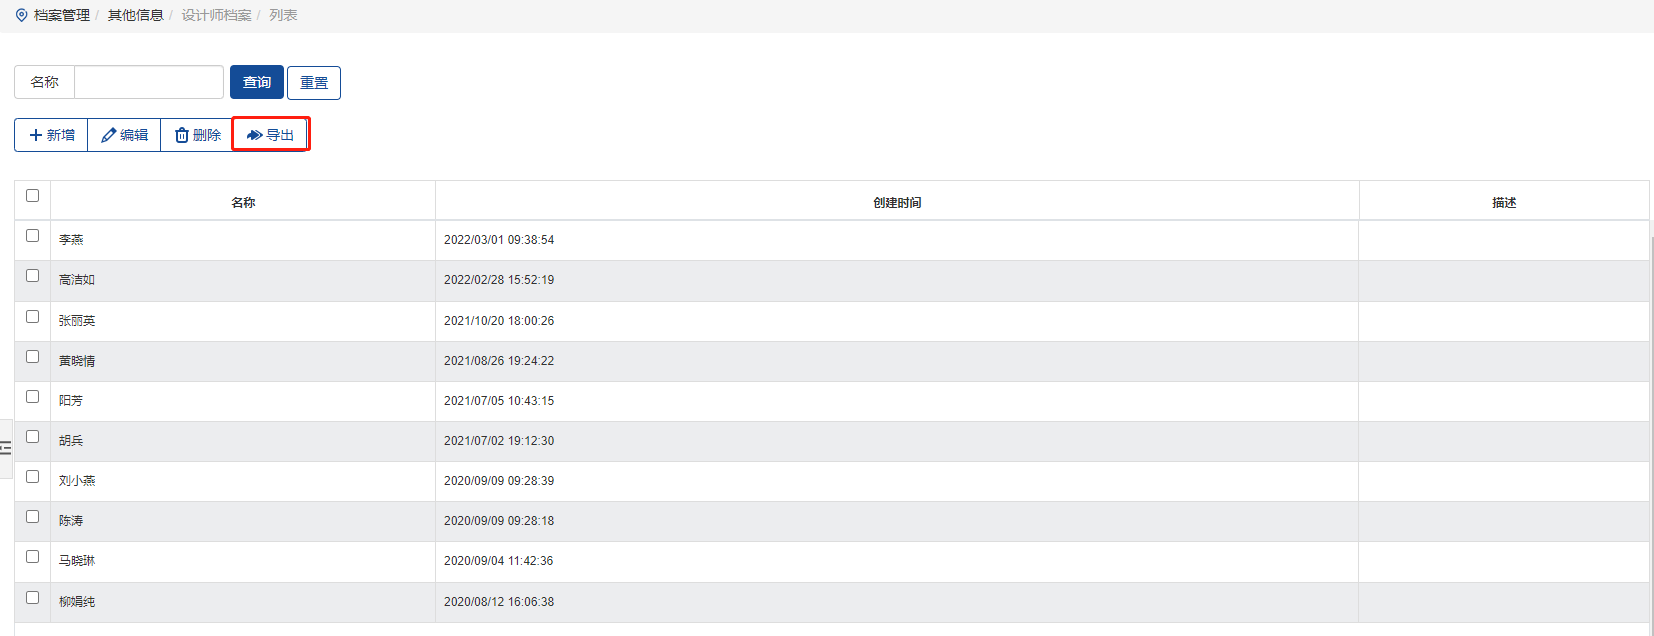Click the 描述 column header
The height and width of the screenshot is (636, 1654).
tap(1504, 202)
